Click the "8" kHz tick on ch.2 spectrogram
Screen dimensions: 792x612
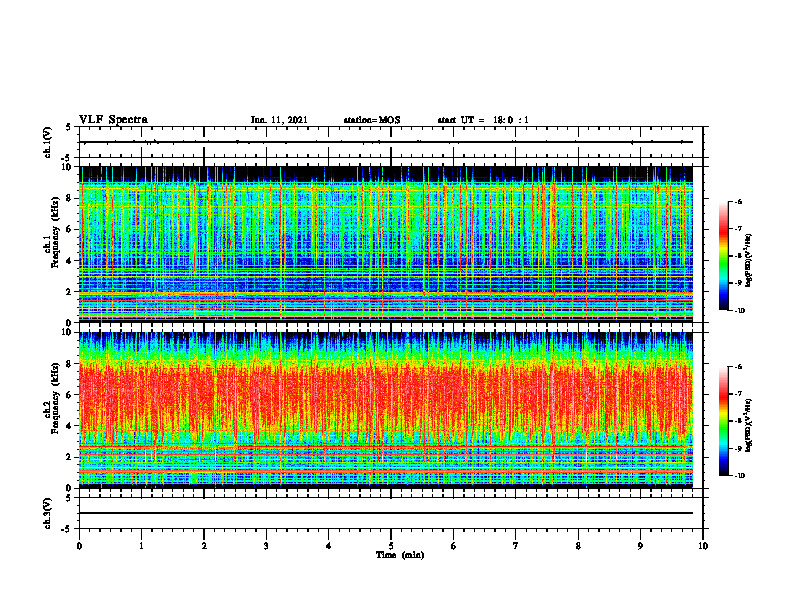coord(70,364)
